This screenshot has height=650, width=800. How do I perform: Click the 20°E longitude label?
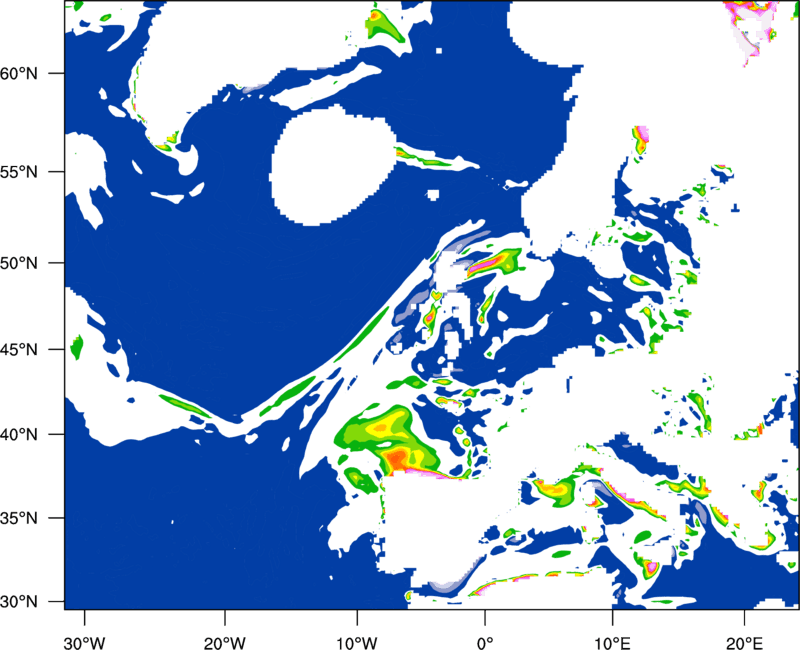(744, 643)
